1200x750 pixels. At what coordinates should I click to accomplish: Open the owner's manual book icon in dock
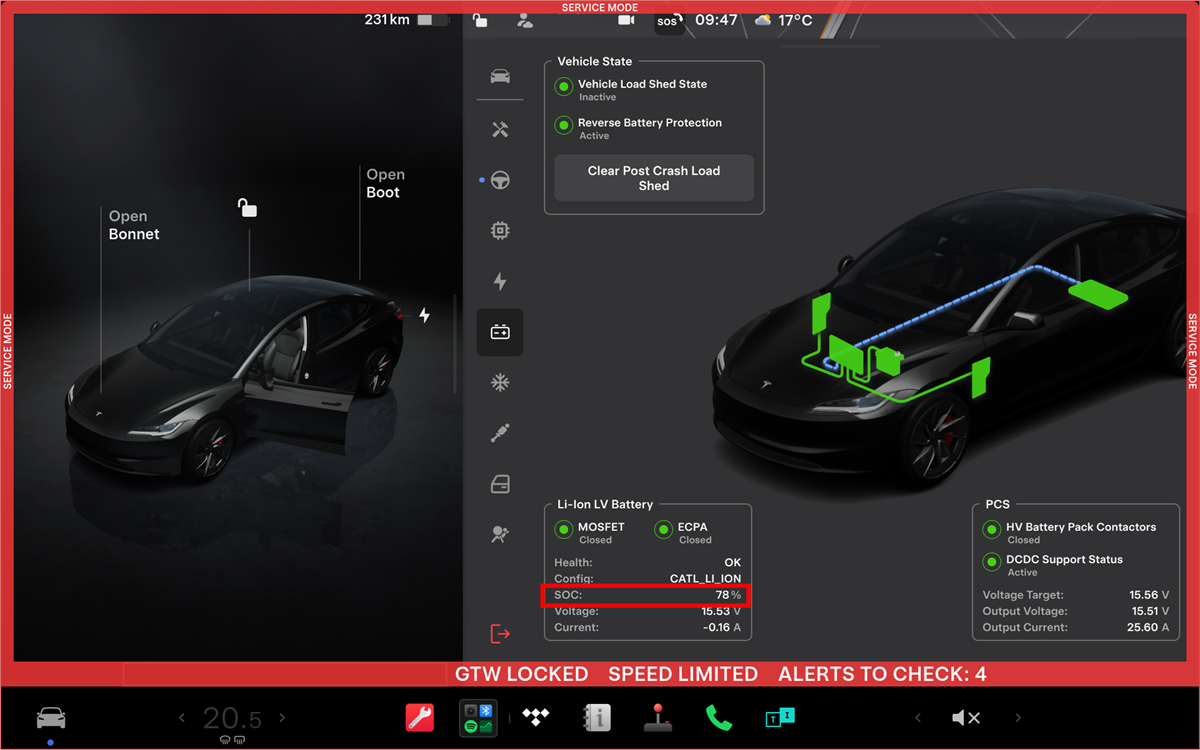pos(596,717)
